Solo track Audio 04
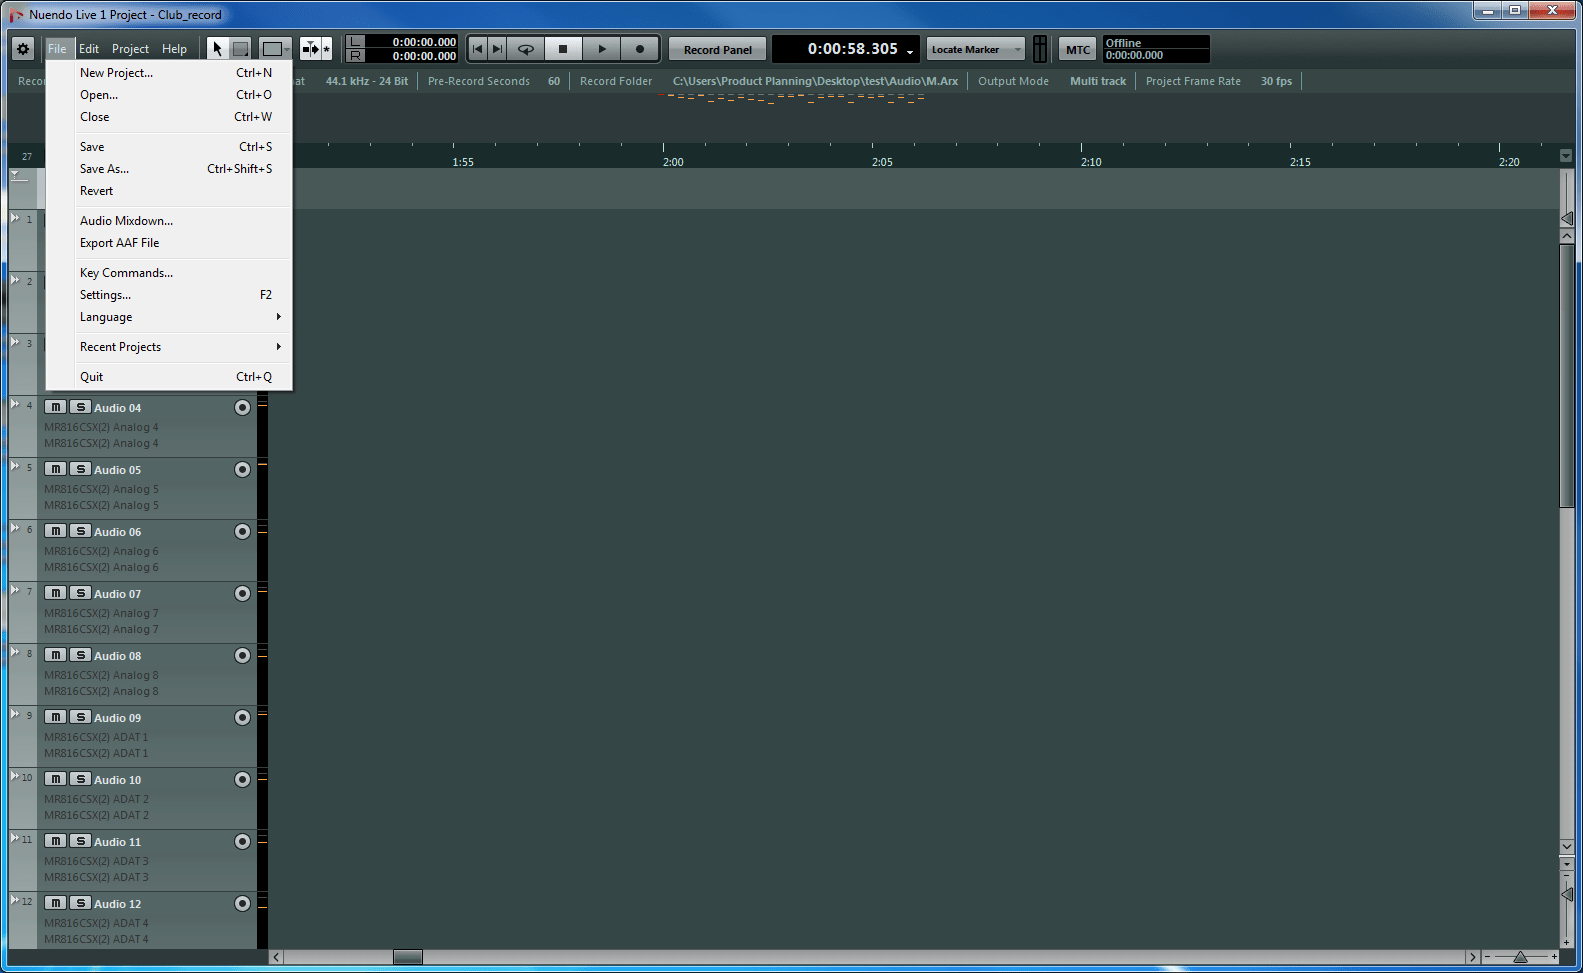The height and width of the screenshot is (973, 1583). [81, 407]
